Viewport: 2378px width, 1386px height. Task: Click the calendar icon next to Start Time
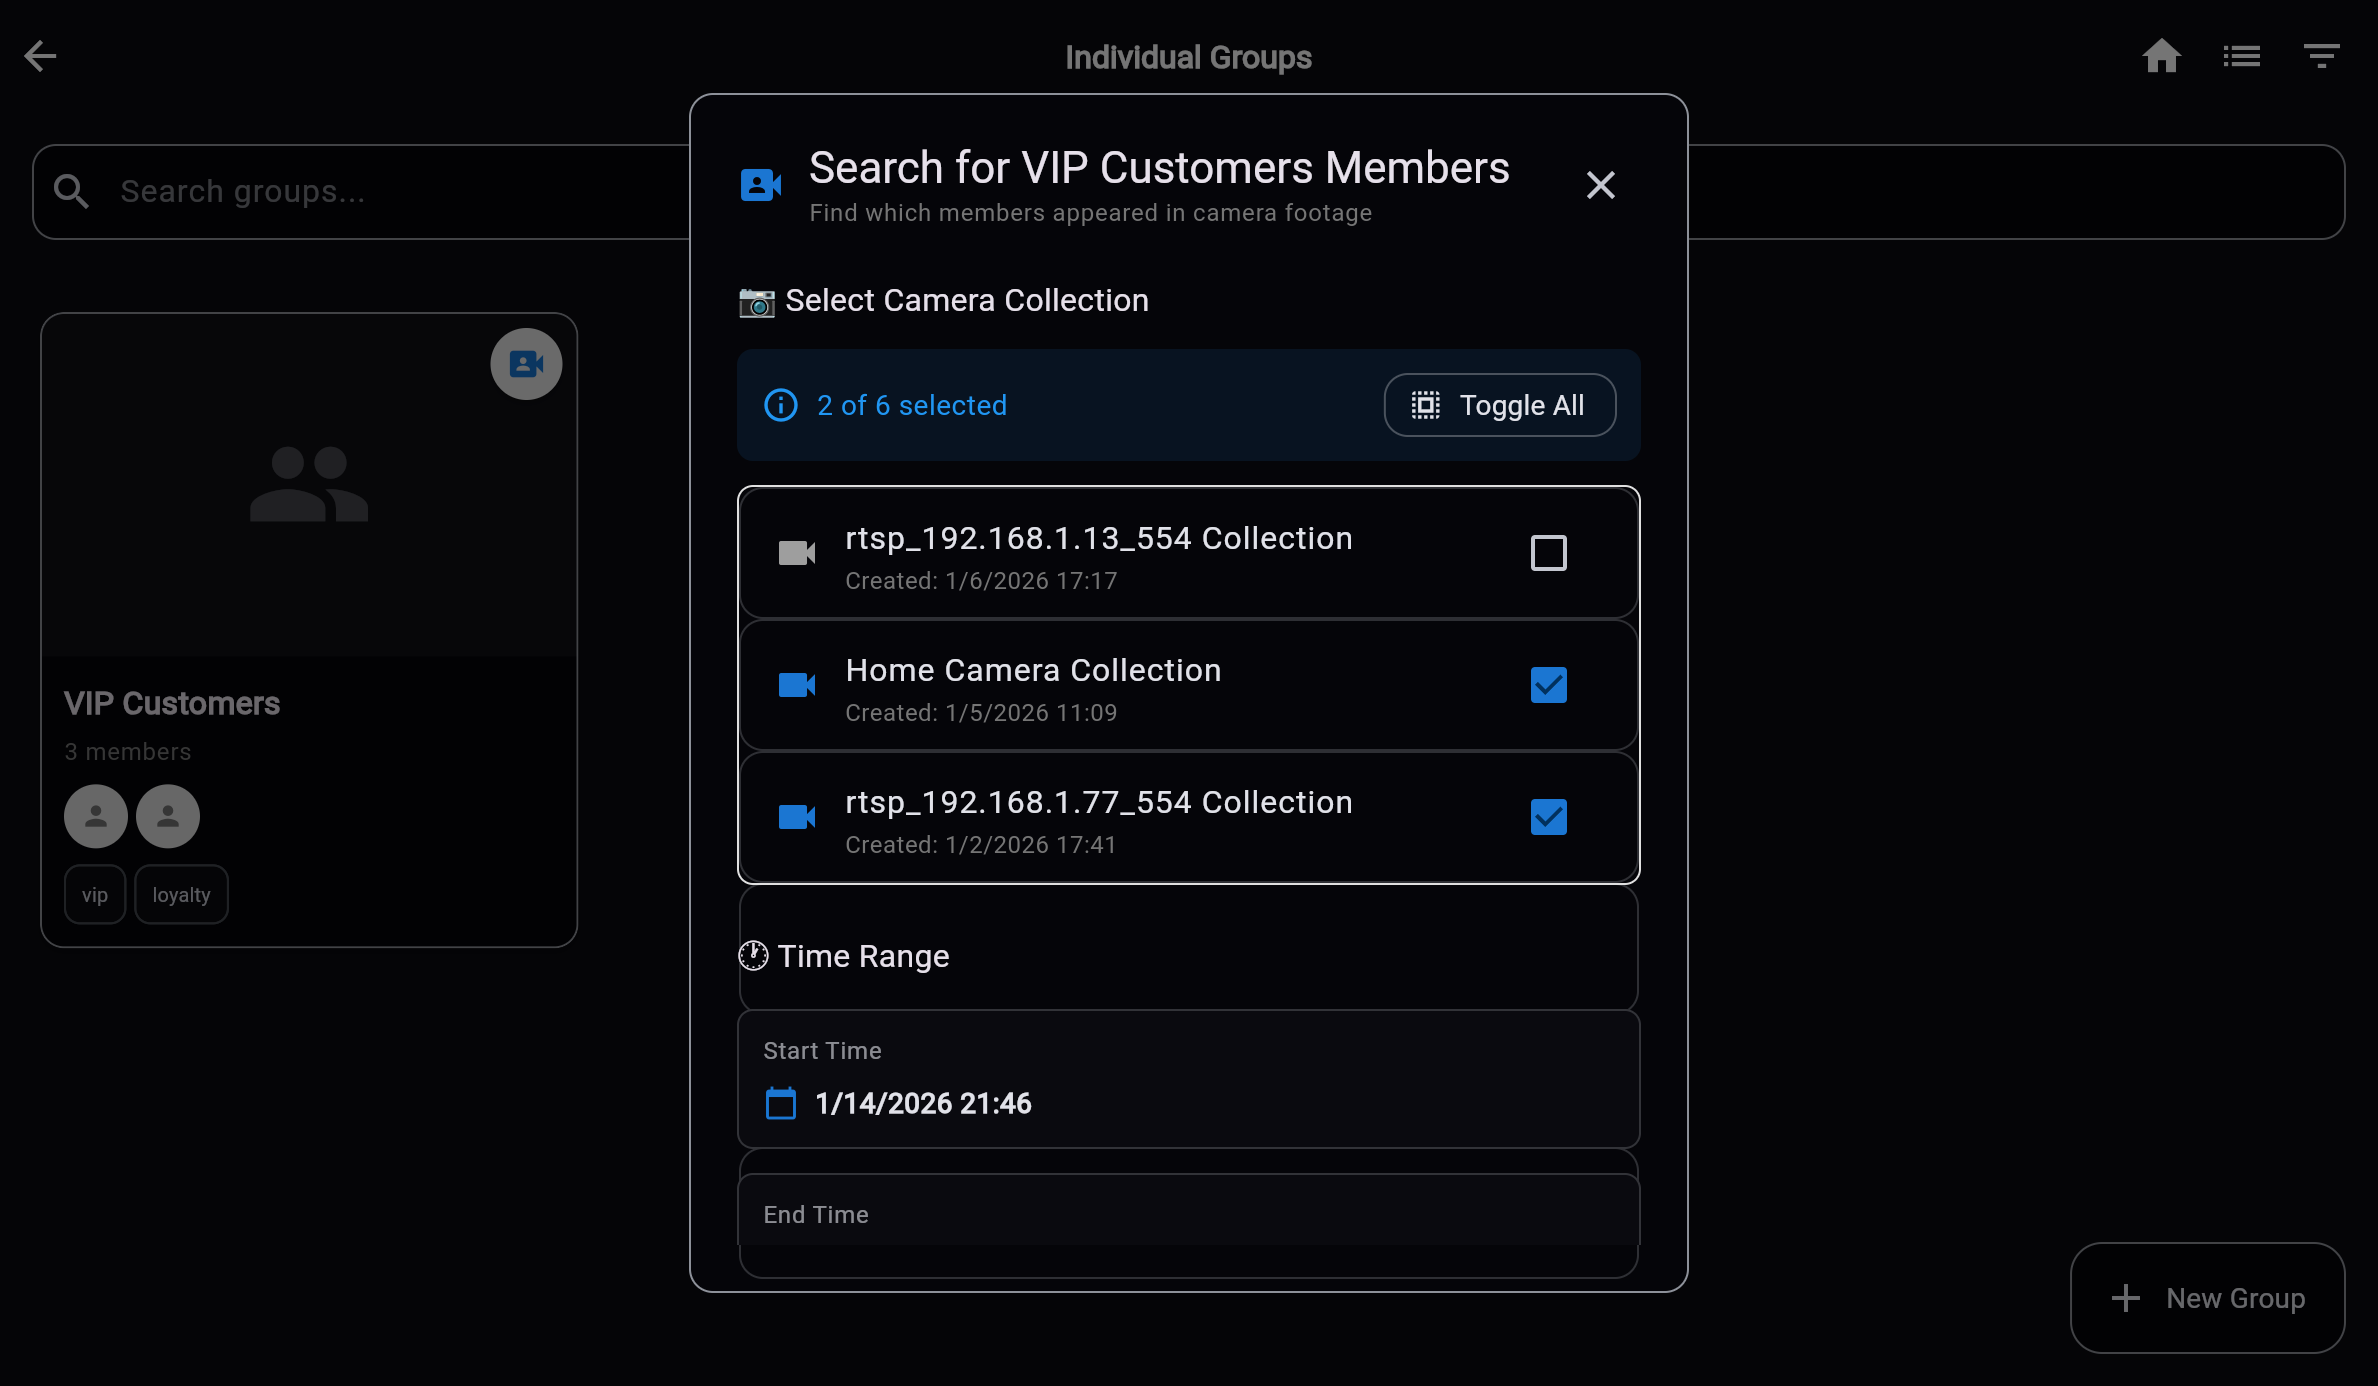[780, 1103]
